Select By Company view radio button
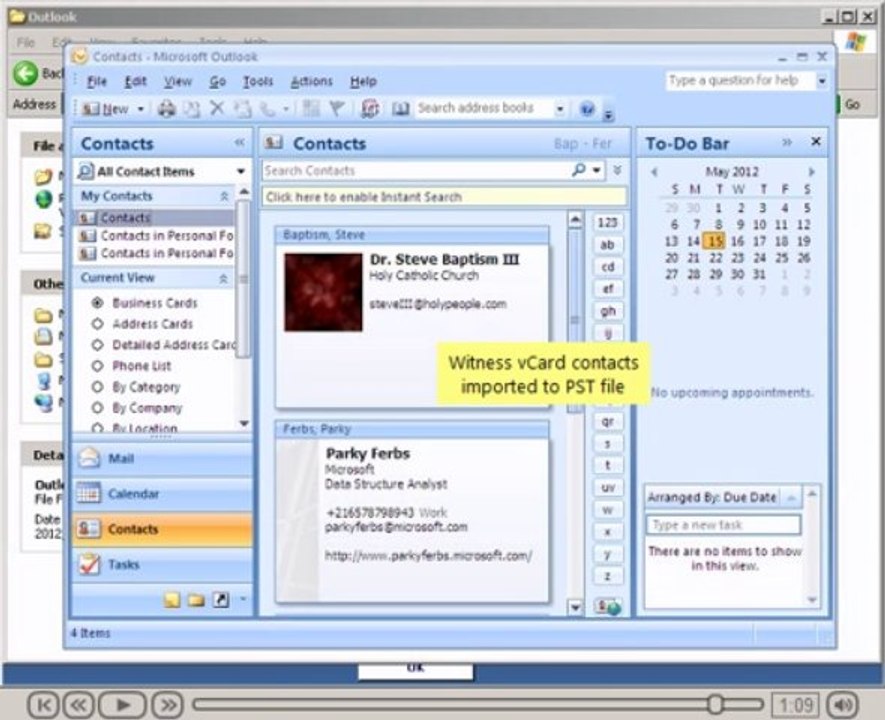This screenshot has height=720, width=885. tap(97, 407)
